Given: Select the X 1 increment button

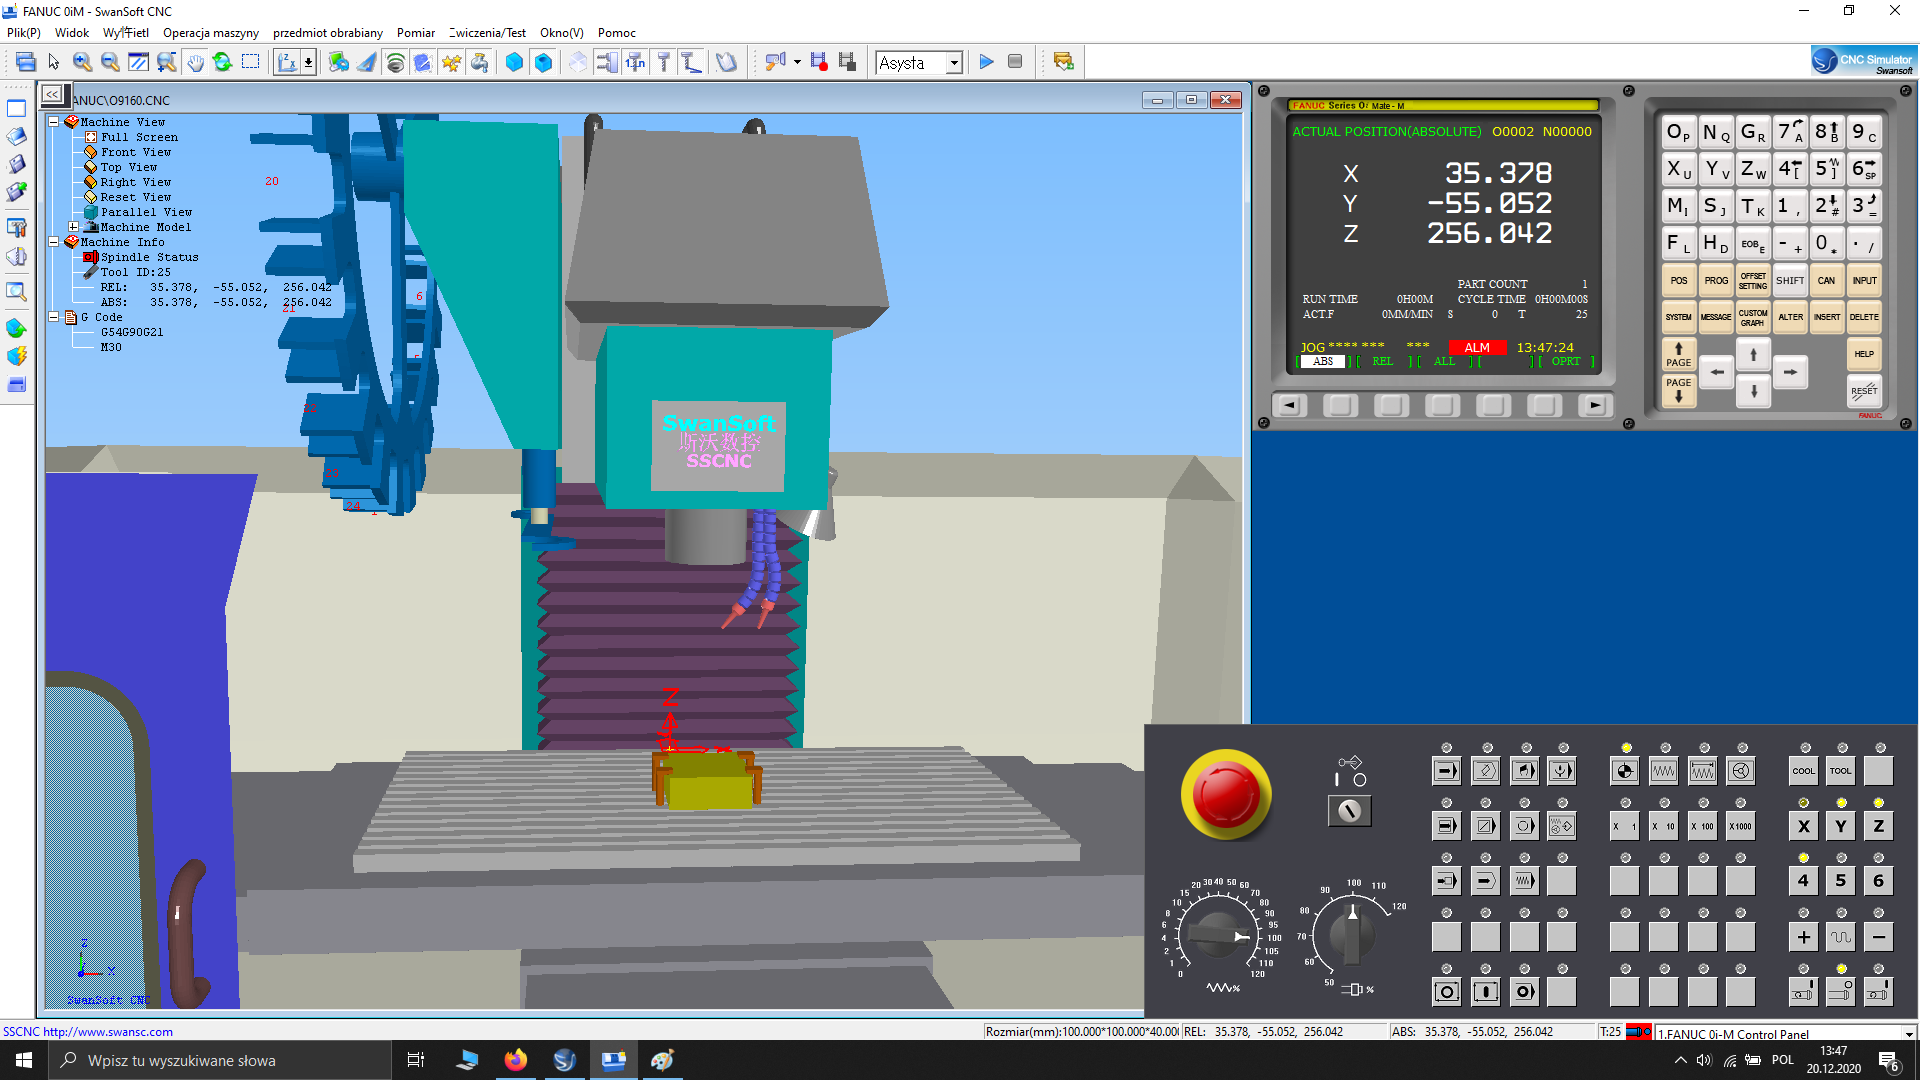Looking at the screenshot, I should (x=1625, y=826).
